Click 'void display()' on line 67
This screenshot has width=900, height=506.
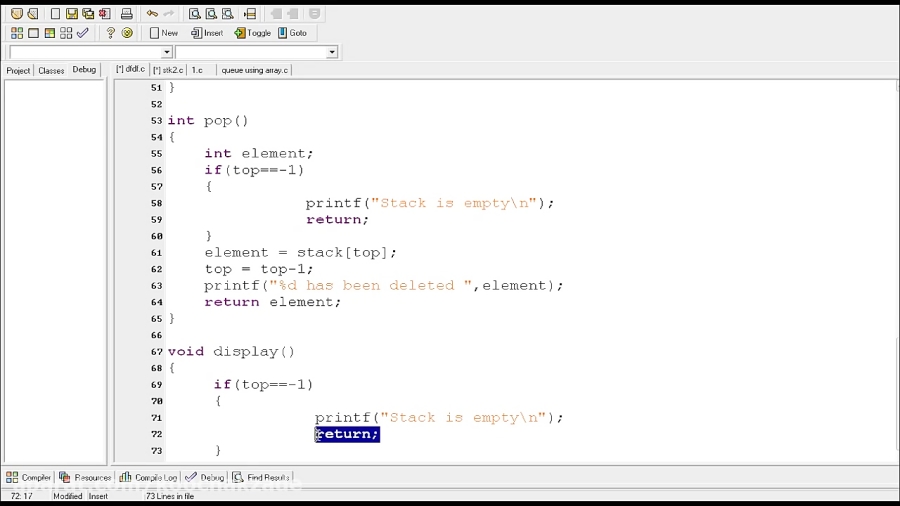pyautogui.click(x=231, y=352)
